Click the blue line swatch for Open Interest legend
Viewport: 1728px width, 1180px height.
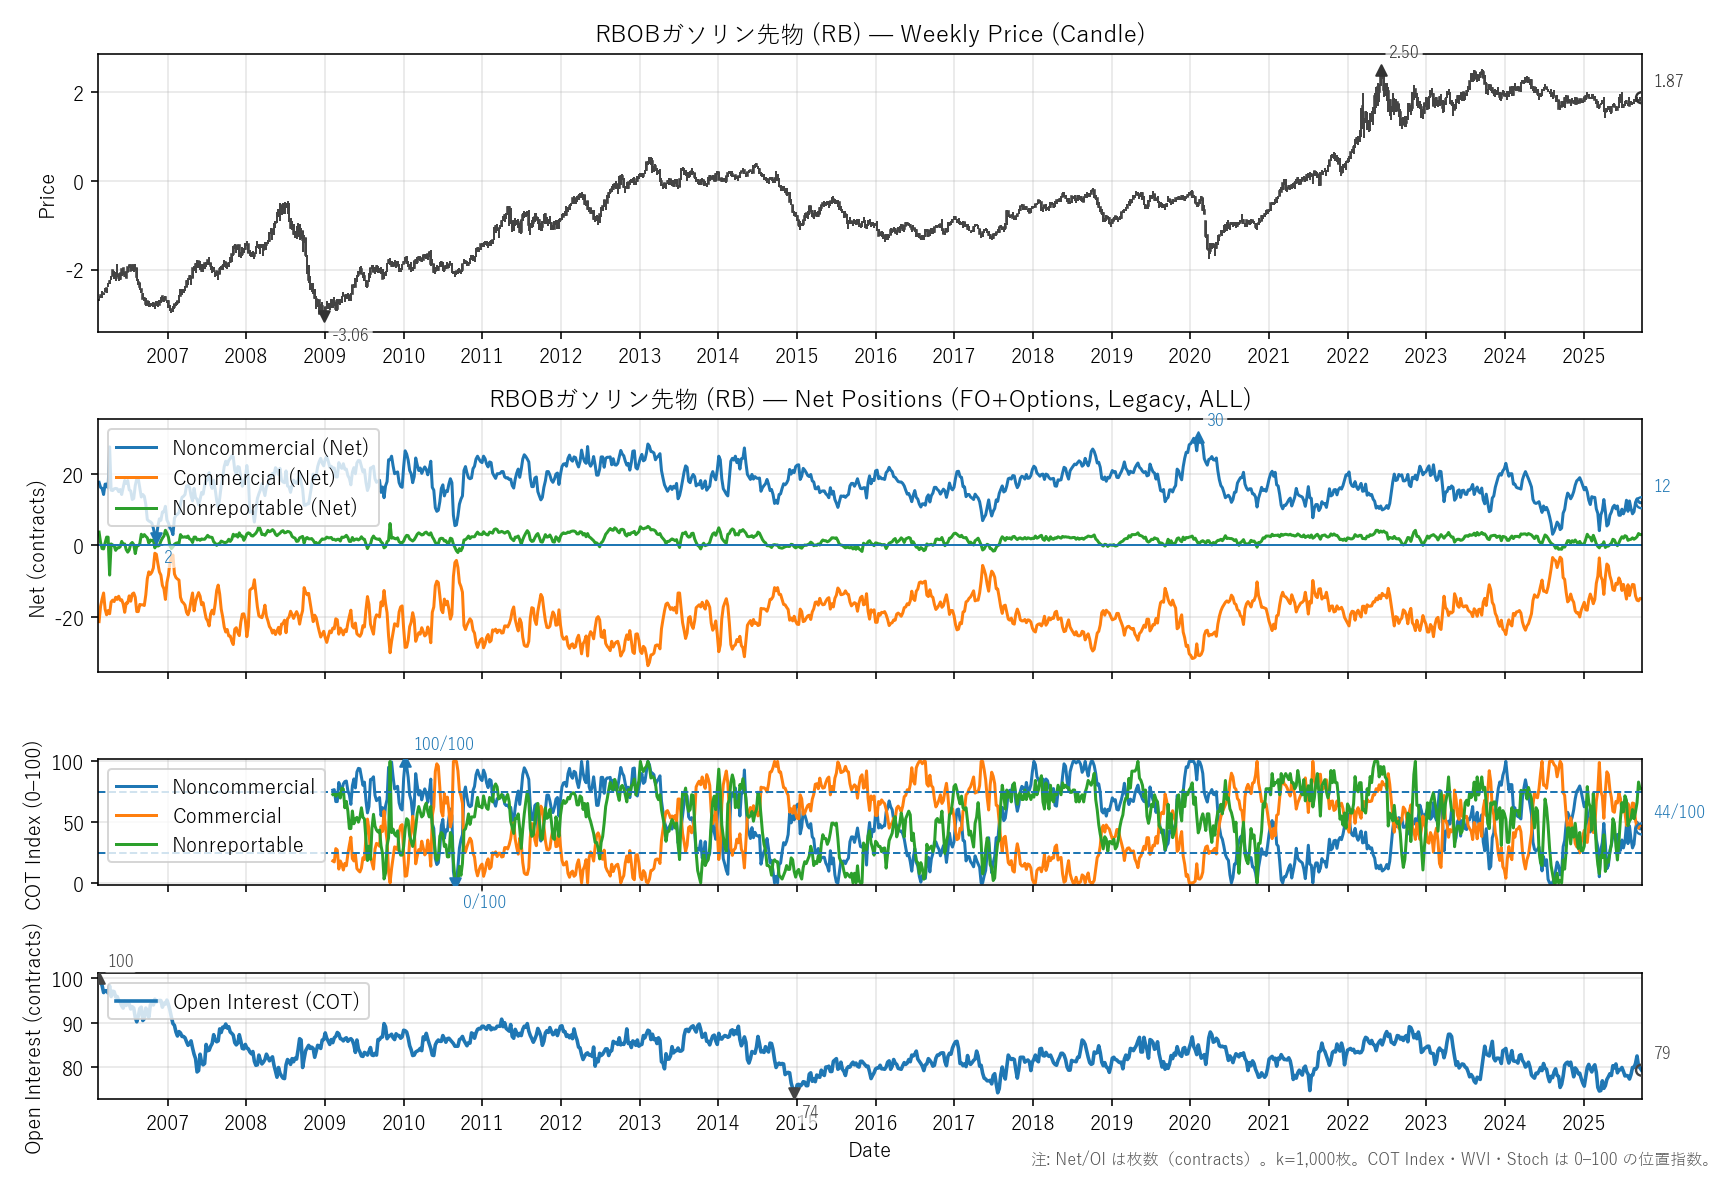coord(137,1002)
